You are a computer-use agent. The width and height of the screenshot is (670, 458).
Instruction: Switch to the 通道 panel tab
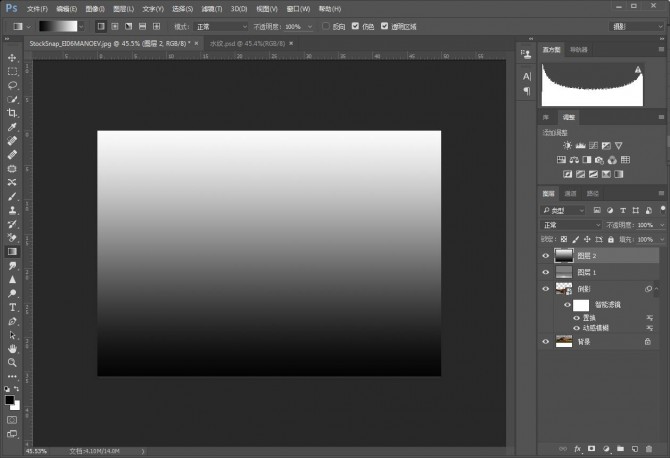click(x=571, y=193)
